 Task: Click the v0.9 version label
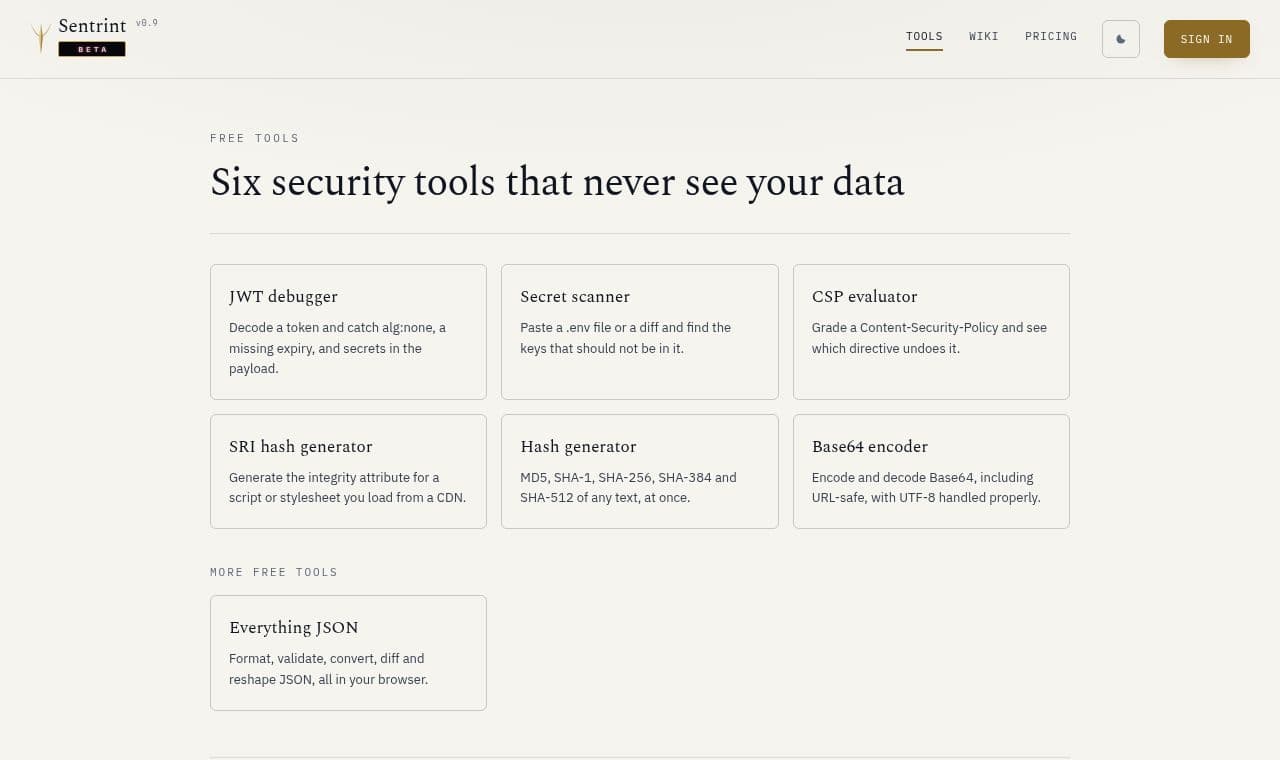[147, 22]
